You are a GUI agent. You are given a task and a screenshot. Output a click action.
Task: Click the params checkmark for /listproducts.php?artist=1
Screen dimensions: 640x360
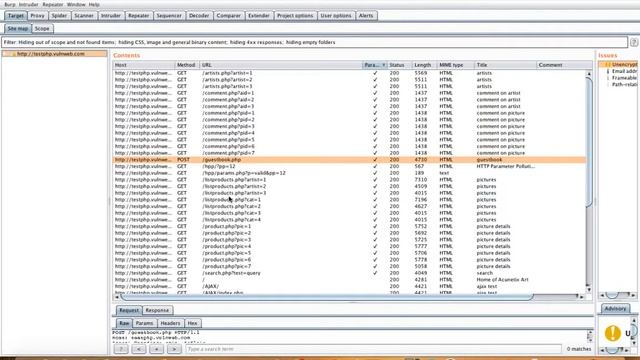coord(375,180)
